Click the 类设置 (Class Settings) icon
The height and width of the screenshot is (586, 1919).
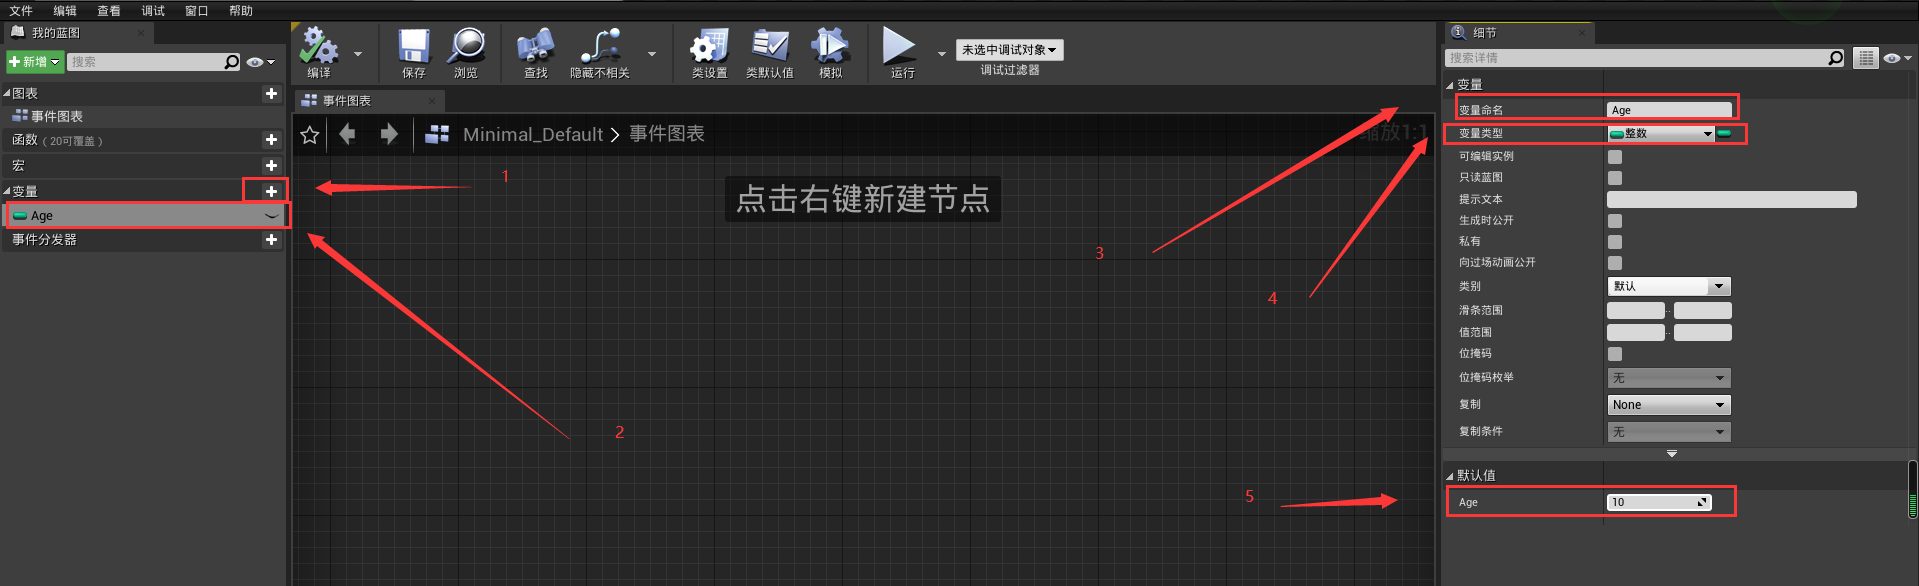709,47
